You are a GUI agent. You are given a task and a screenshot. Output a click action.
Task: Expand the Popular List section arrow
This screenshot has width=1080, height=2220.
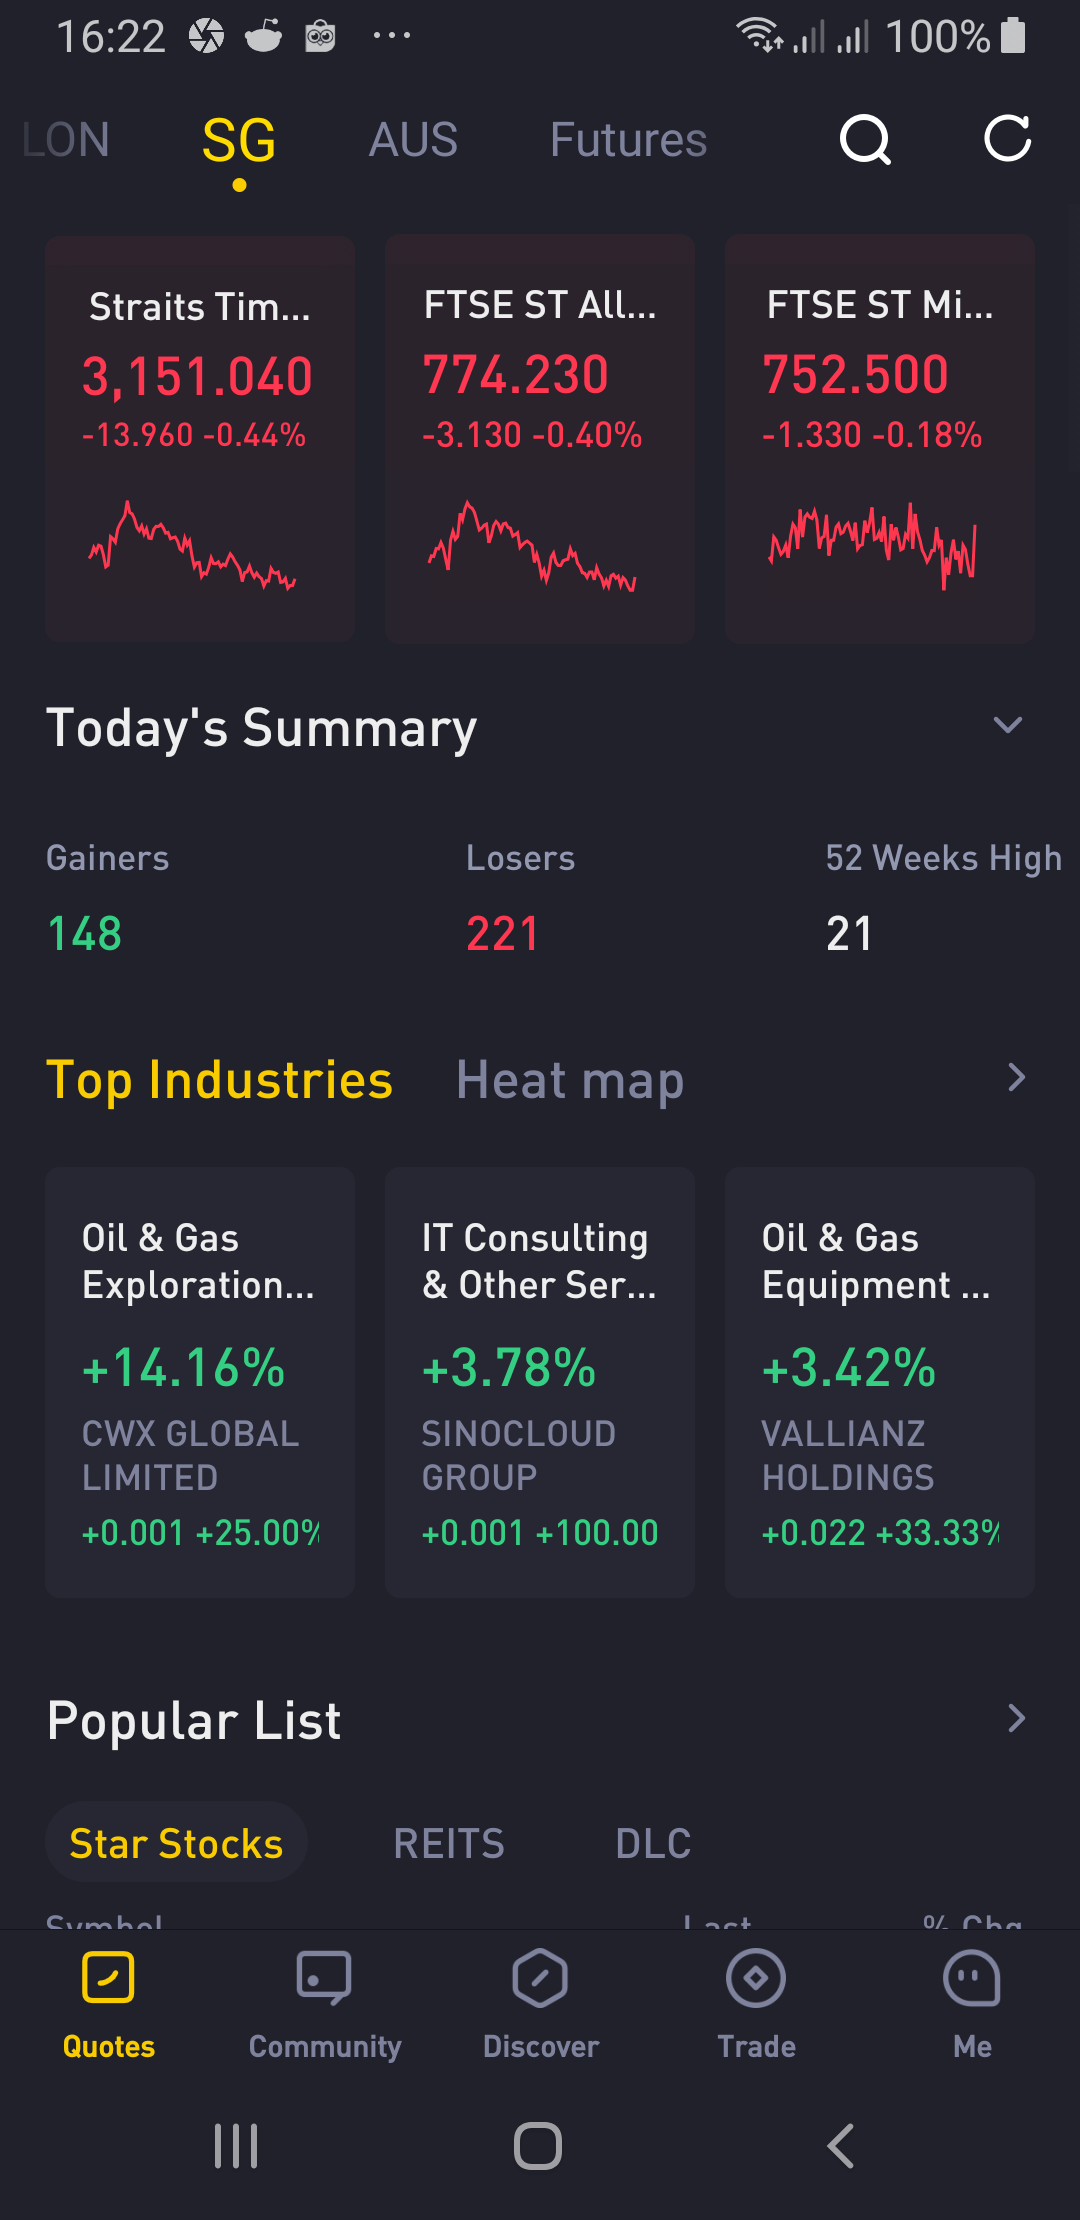pos(1017,1718)
